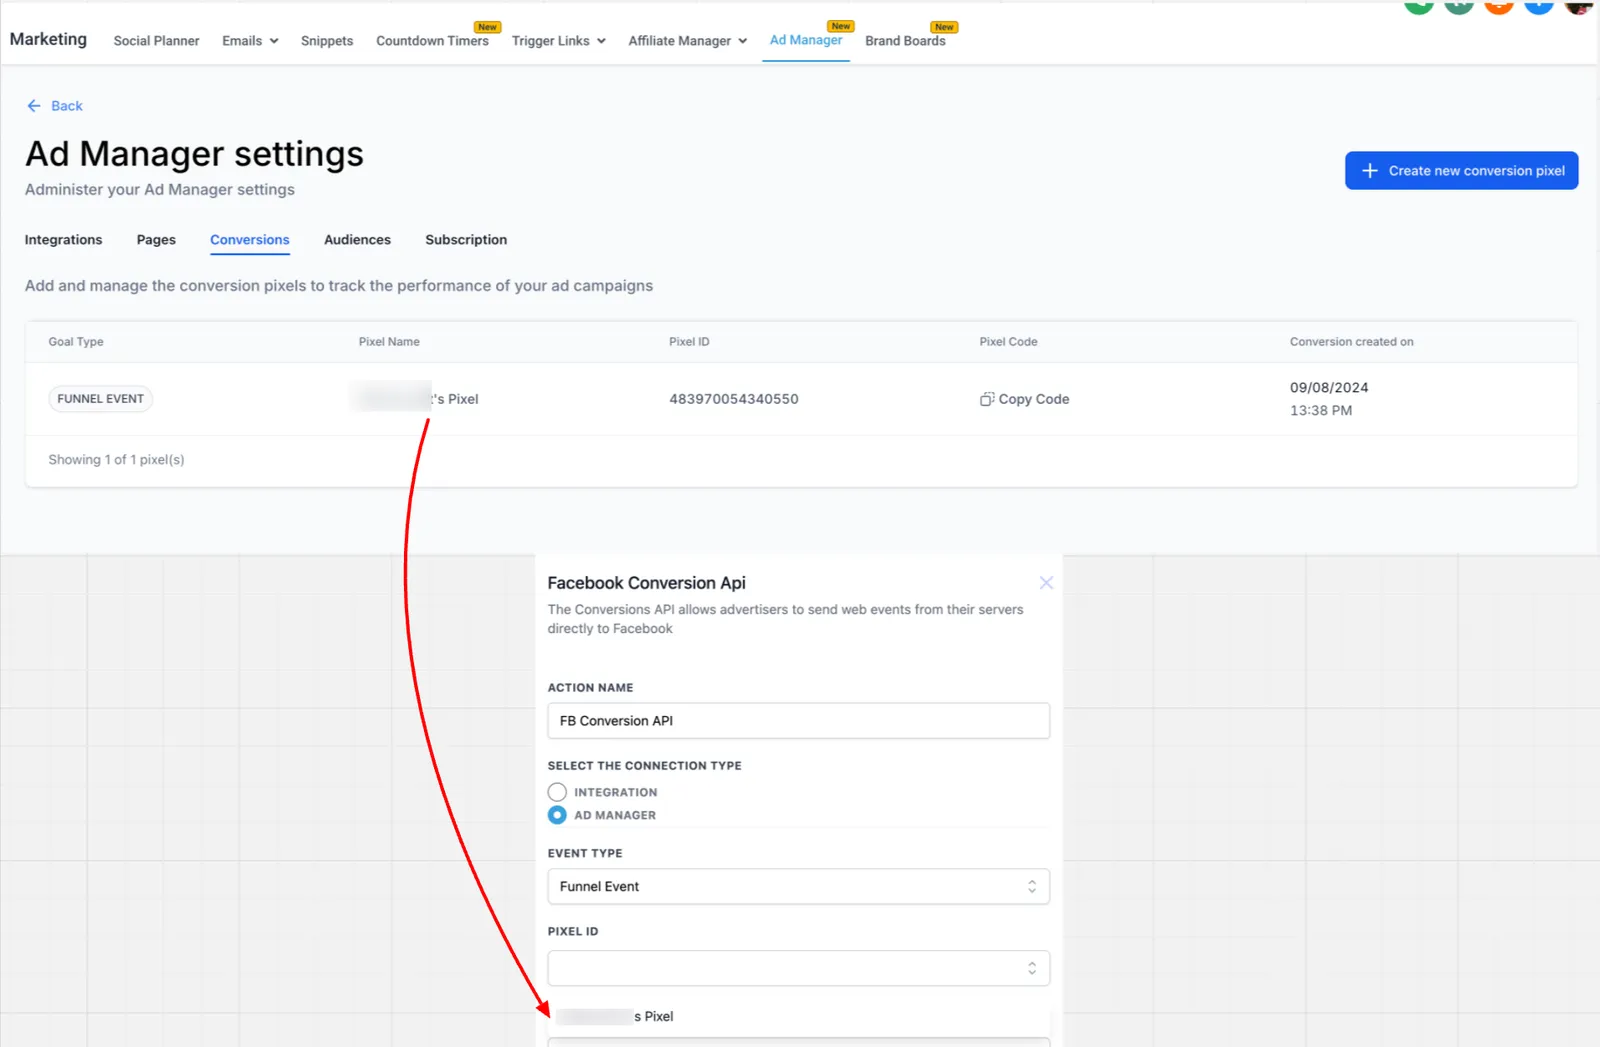Viewport: 1600px width, 1047px height.
Task: Click the Goal Type column header
Action: coord(76,342)
